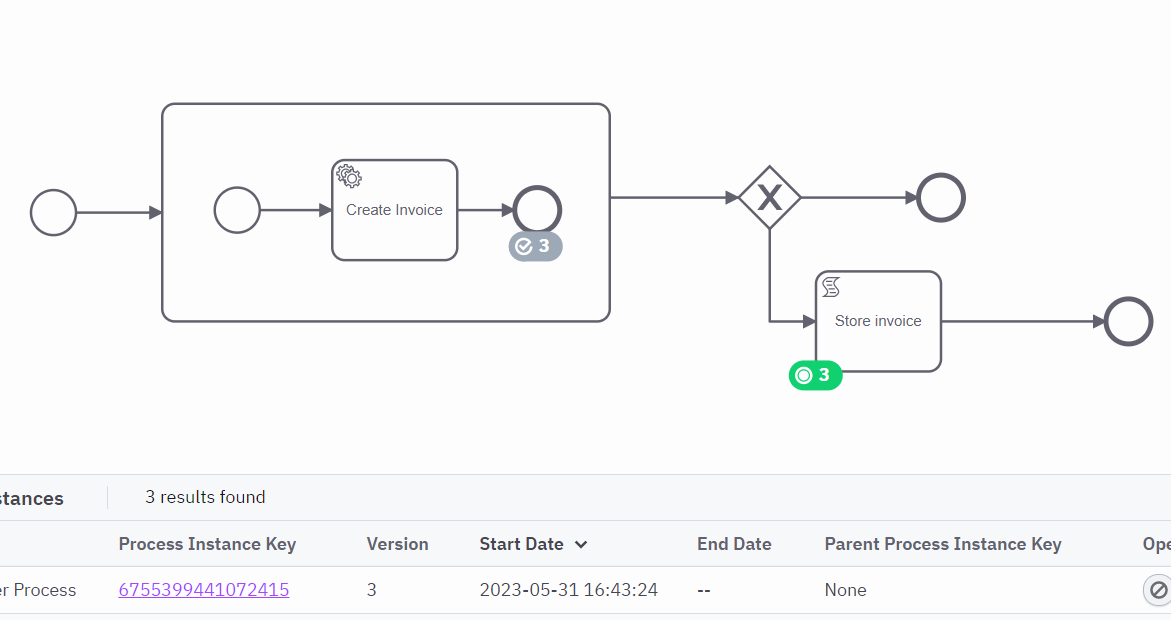Click the End Date column header

coord(734,544)
